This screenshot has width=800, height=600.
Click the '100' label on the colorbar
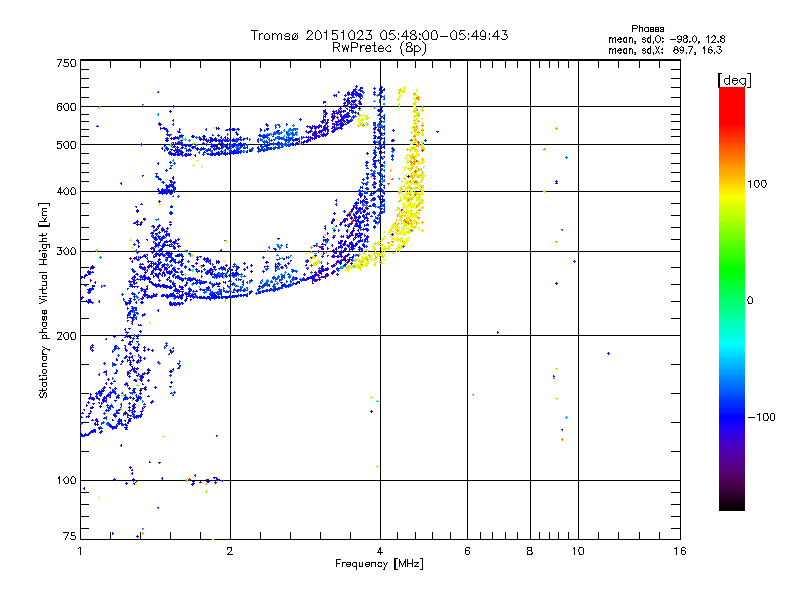tap(757, 184)
